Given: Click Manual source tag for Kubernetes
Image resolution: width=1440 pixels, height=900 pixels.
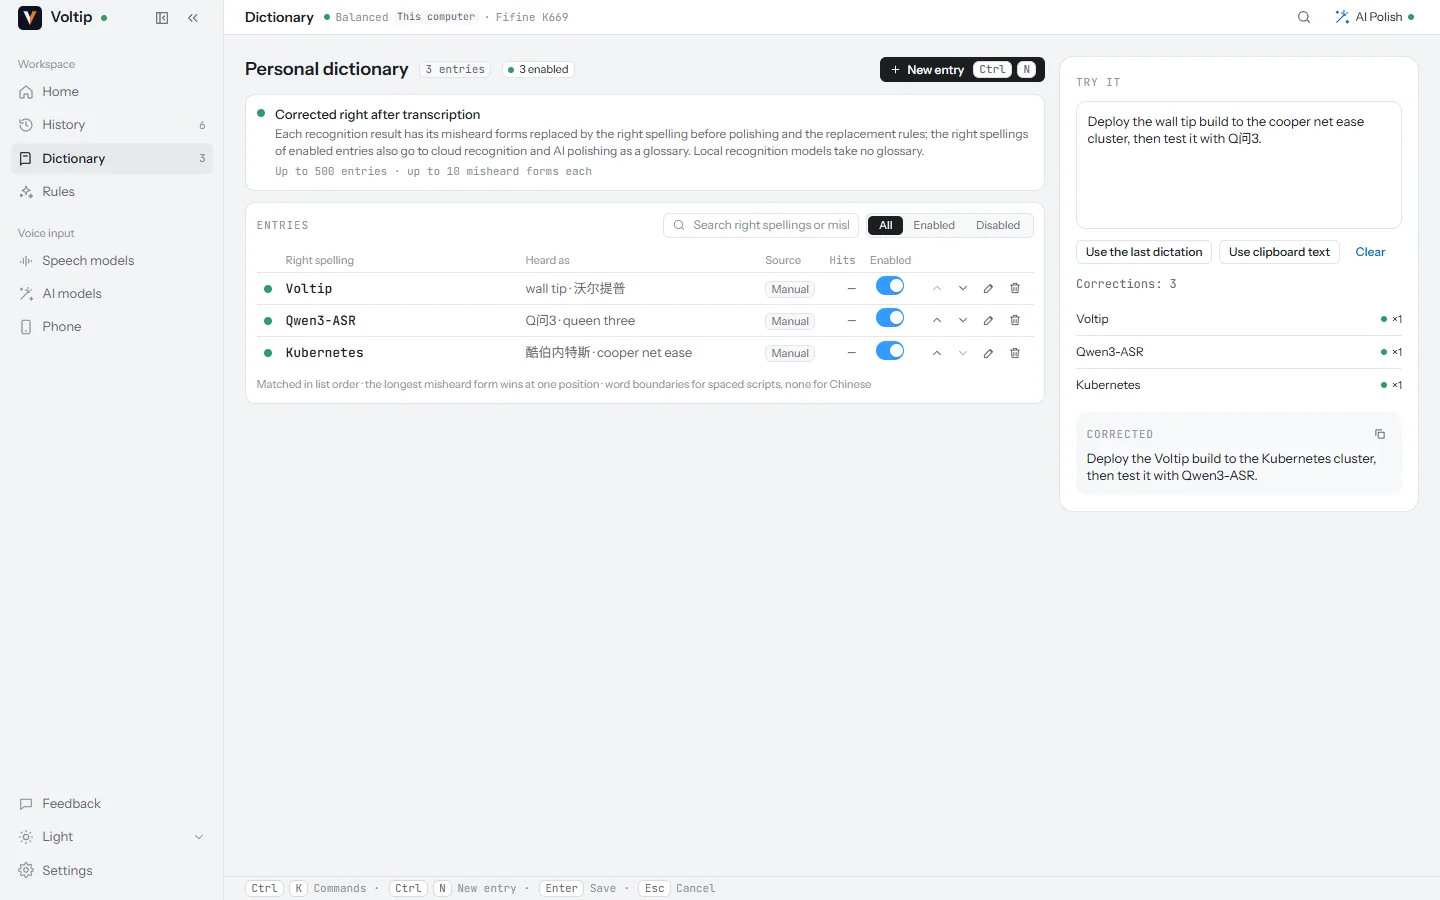Looking at the screenshot, I should pos(790,354).
